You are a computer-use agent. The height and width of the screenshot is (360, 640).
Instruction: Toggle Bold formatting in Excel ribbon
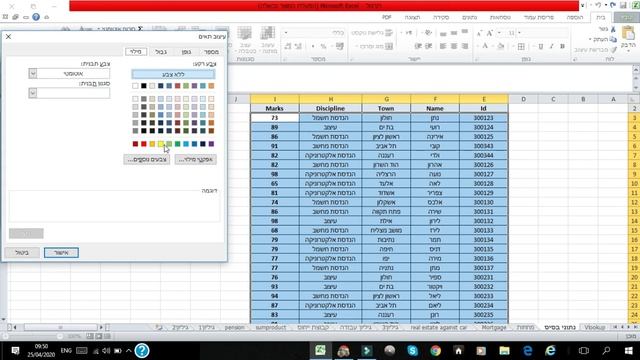[562, 47]
